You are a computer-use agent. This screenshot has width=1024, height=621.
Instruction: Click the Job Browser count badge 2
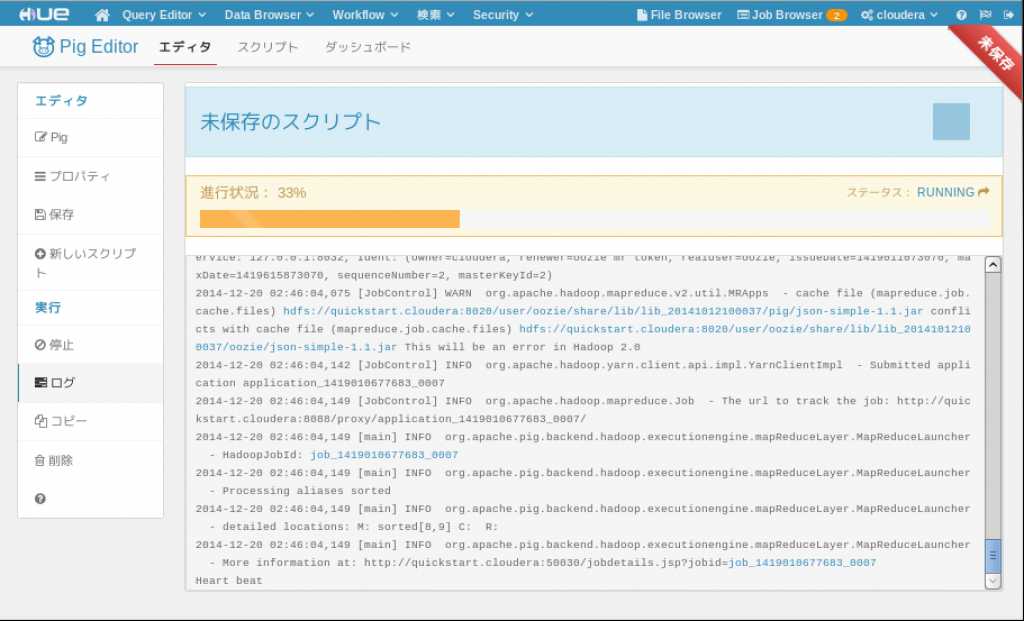pyautogui.click(x=837, y=15)
